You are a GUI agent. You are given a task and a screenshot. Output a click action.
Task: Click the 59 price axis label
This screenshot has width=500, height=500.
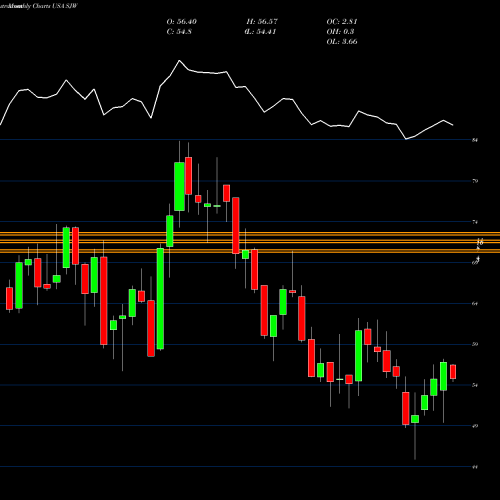pos(475,344)
